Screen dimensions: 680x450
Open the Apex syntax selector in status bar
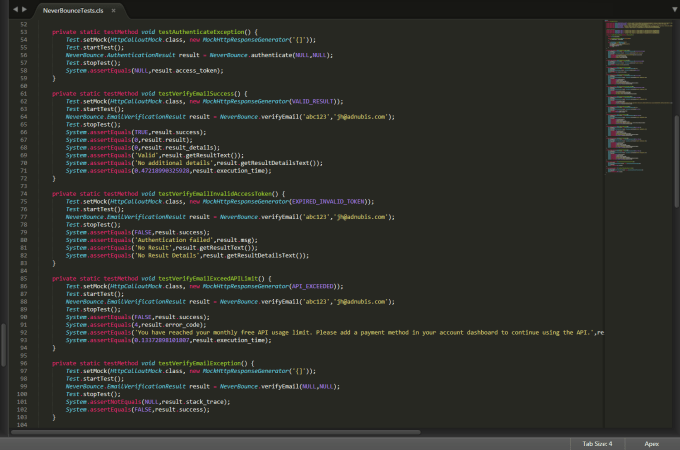pyautogui.click(x=651, y=443)
